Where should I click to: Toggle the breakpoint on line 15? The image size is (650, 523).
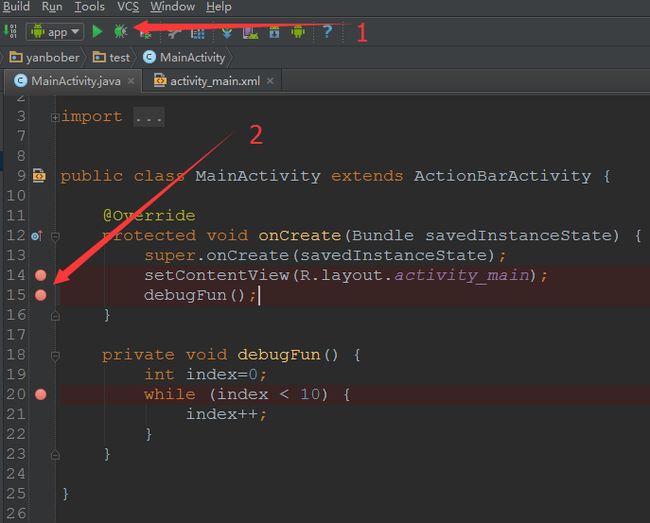[41, 295]
